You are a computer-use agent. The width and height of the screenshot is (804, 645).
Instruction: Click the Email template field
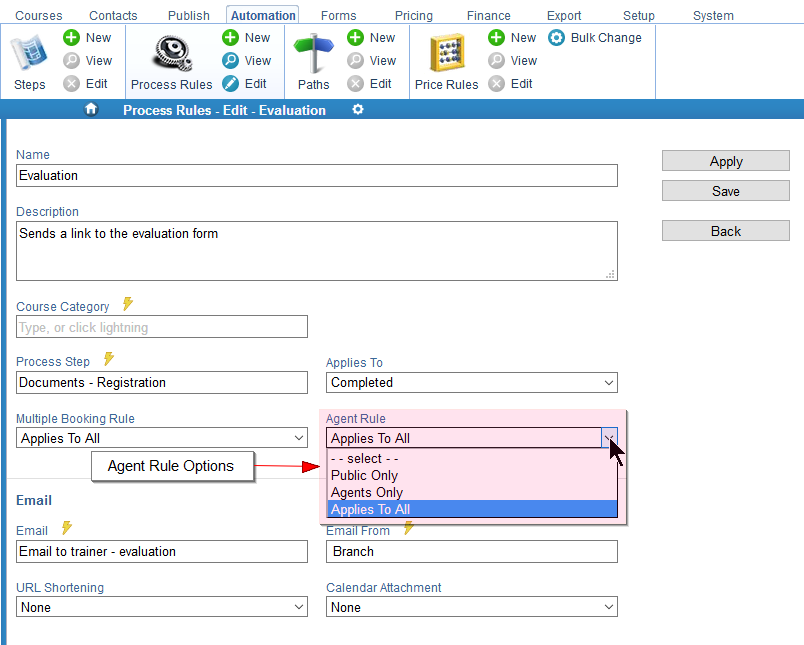162,551
